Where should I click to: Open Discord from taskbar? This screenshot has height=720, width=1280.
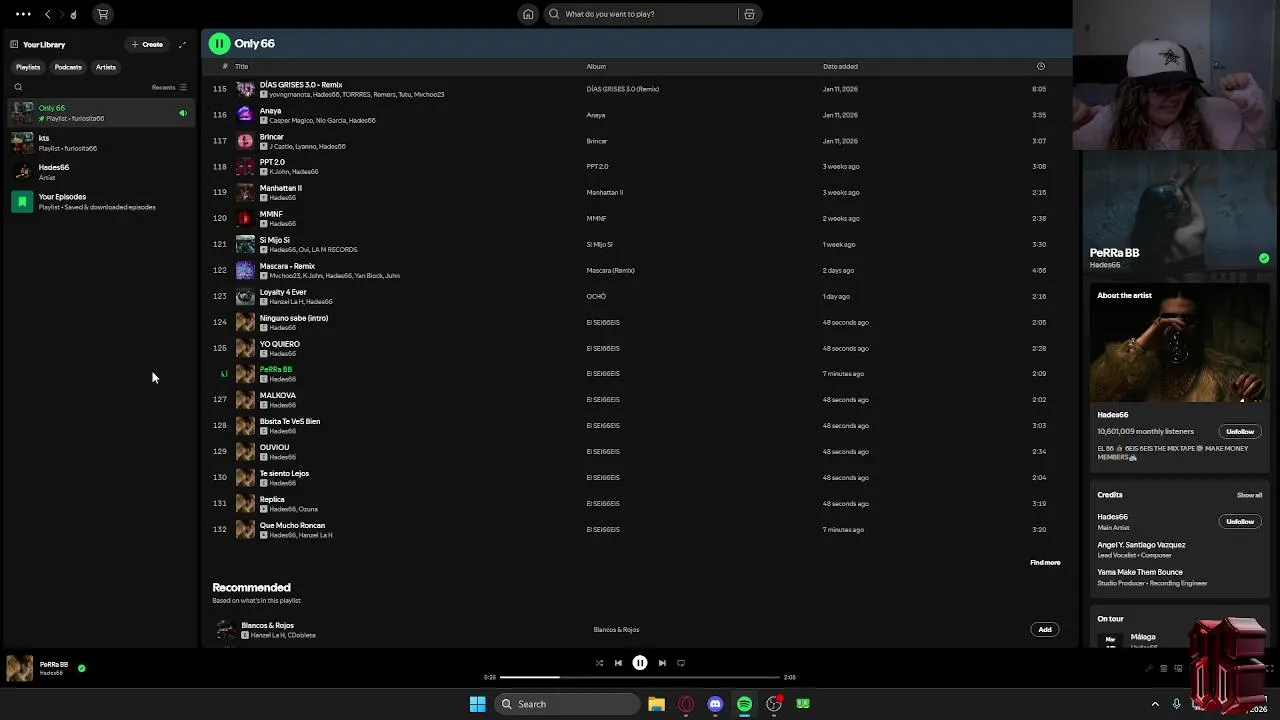pos(715,704)
